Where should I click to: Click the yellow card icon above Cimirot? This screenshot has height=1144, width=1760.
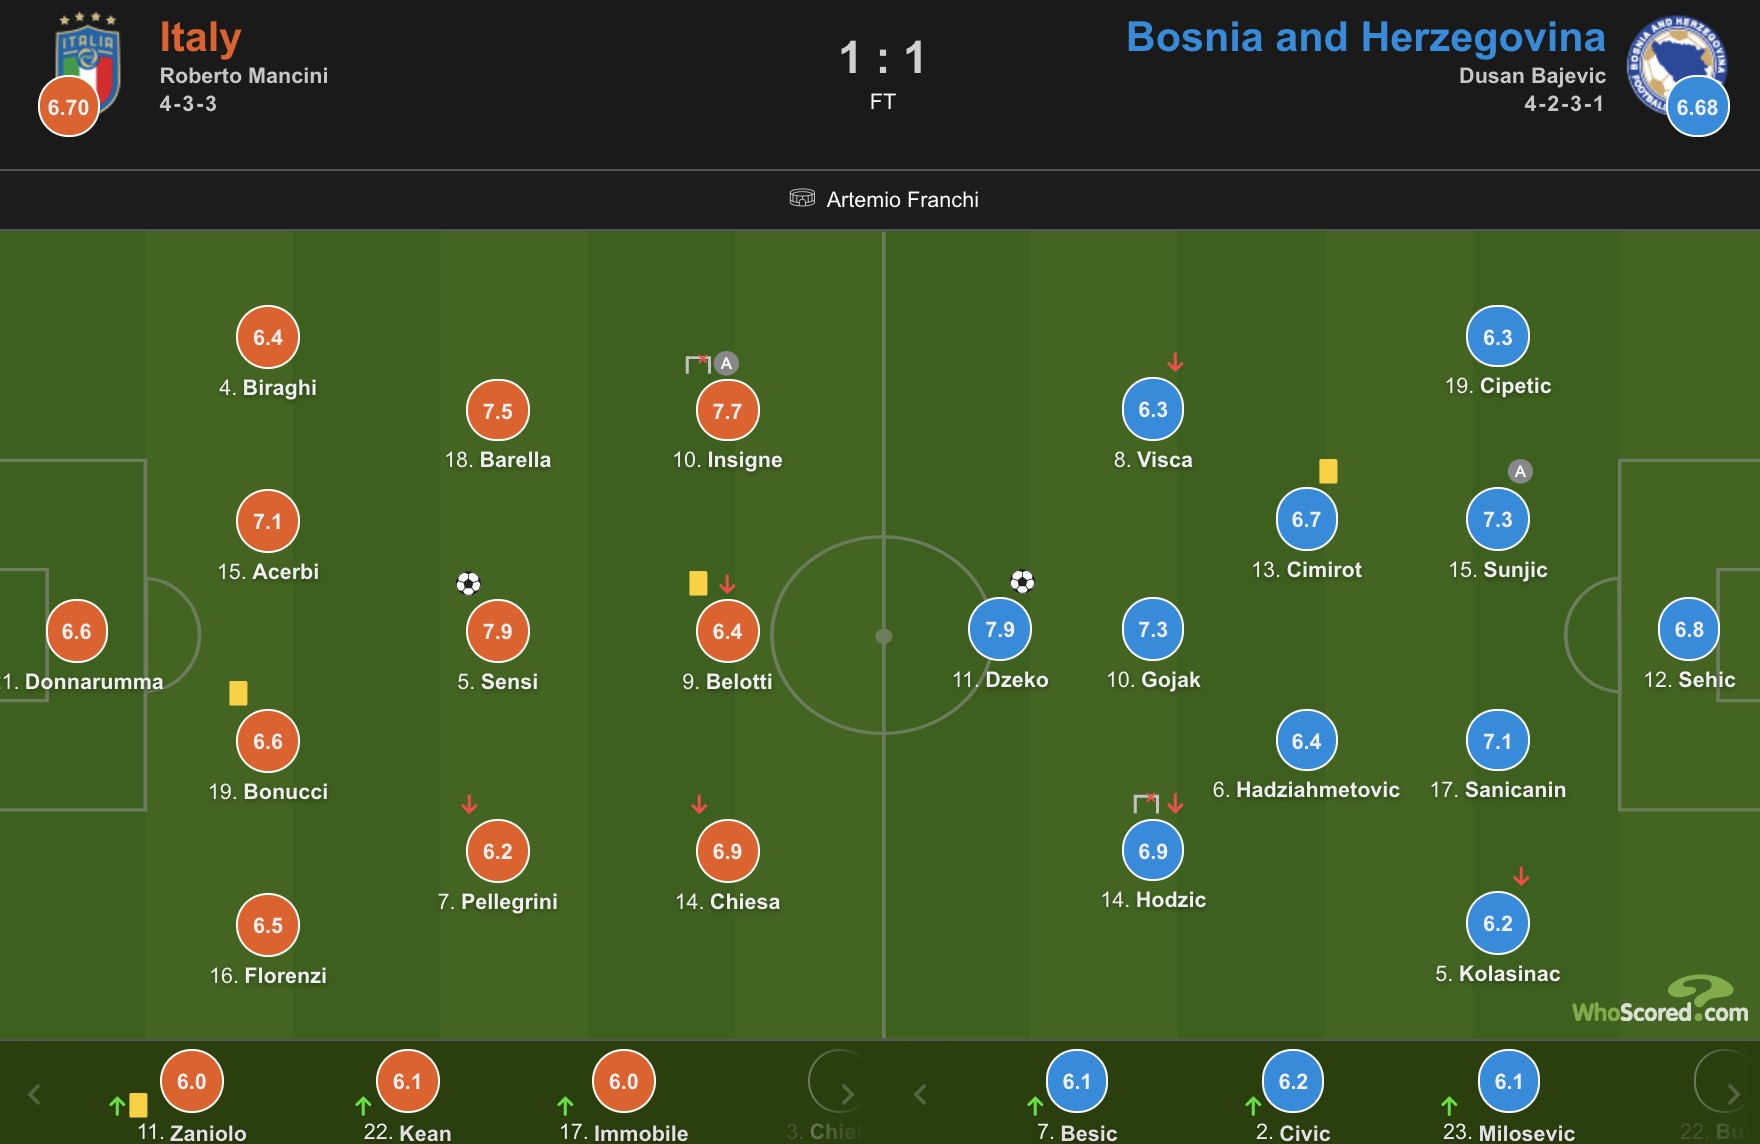tap(1328, 471)
